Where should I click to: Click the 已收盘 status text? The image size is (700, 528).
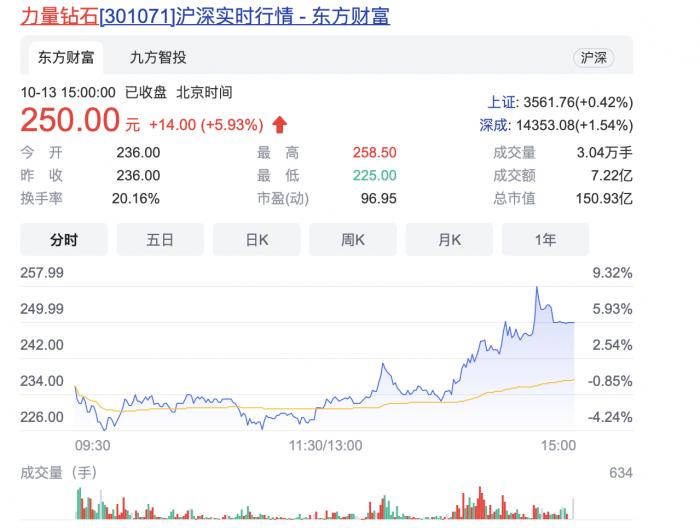pyautogui.click(x=146, y=92)
